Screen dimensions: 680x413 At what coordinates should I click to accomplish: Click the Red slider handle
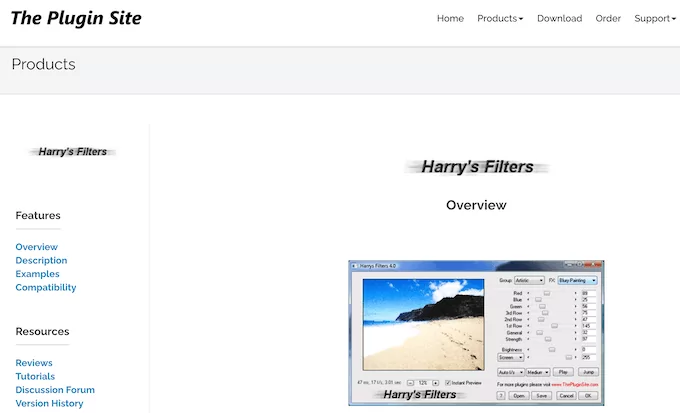(545, 293)
